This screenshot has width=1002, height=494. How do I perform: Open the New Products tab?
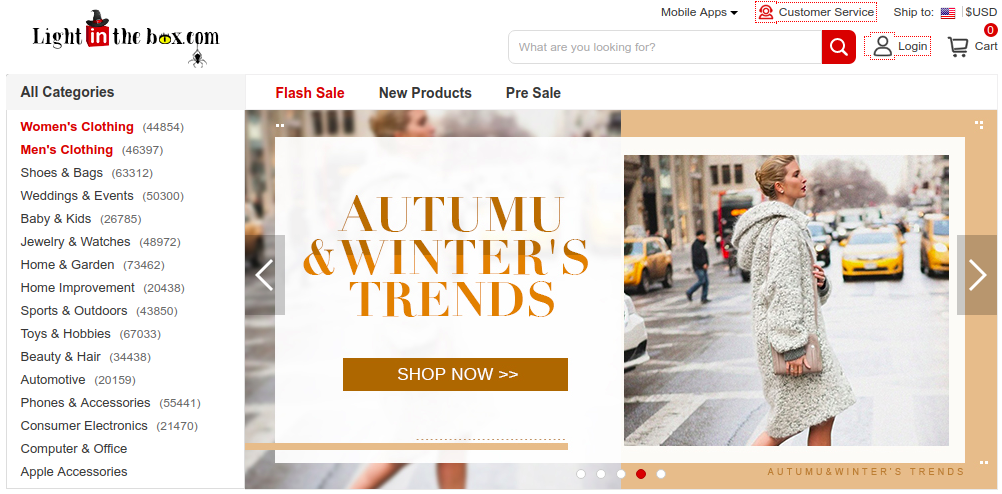click(x=425, y=93)
